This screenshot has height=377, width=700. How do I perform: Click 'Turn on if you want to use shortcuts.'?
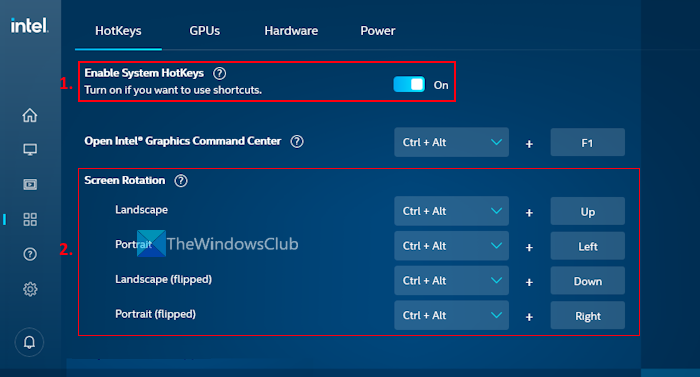pyautogui.click(x=173, y=90)
